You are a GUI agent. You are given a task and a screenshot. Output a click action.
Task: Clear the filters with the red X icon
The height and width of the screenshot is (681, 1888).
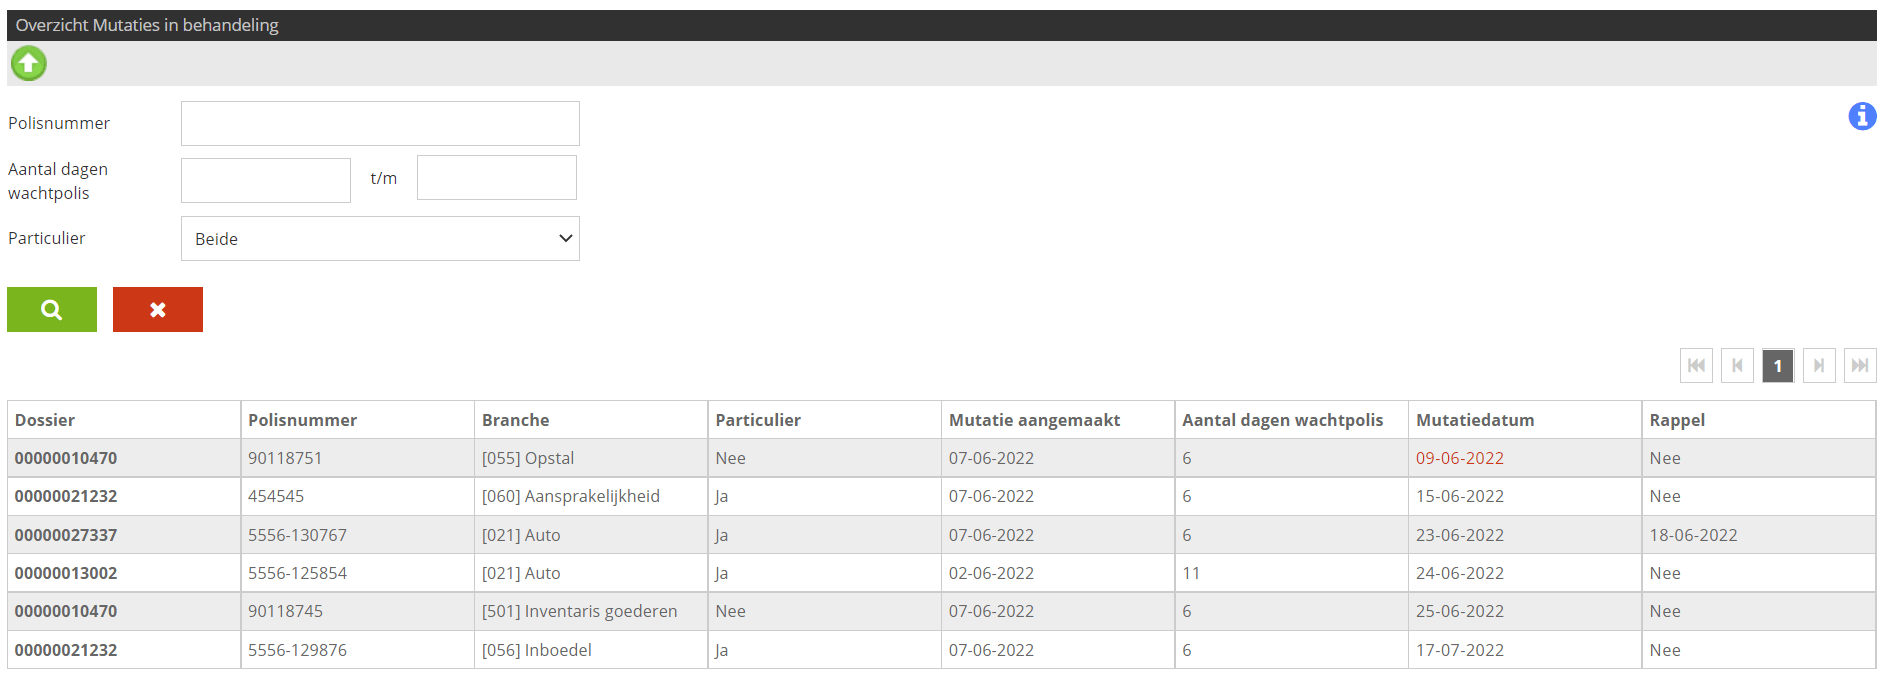click(157, 309)
